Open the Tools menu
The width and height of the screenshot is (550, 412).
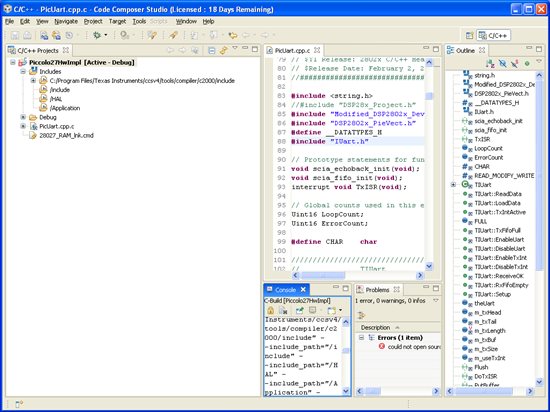tap(139, 21)
